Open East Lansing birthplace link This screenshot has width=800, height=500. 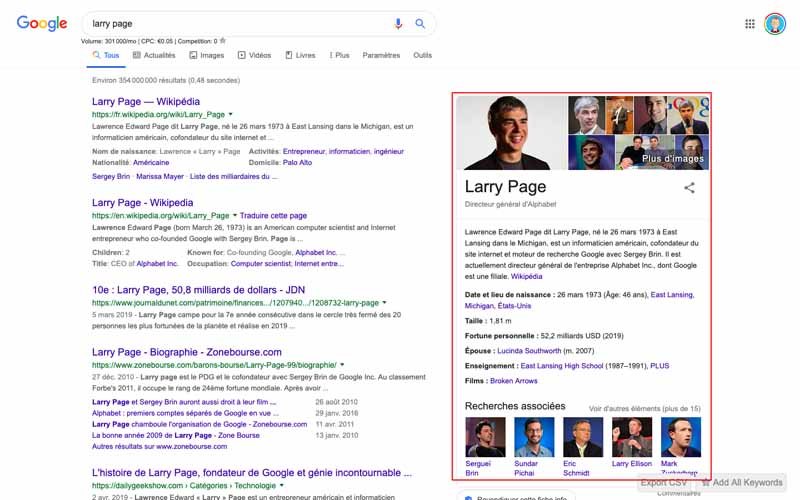click(672, 295)
